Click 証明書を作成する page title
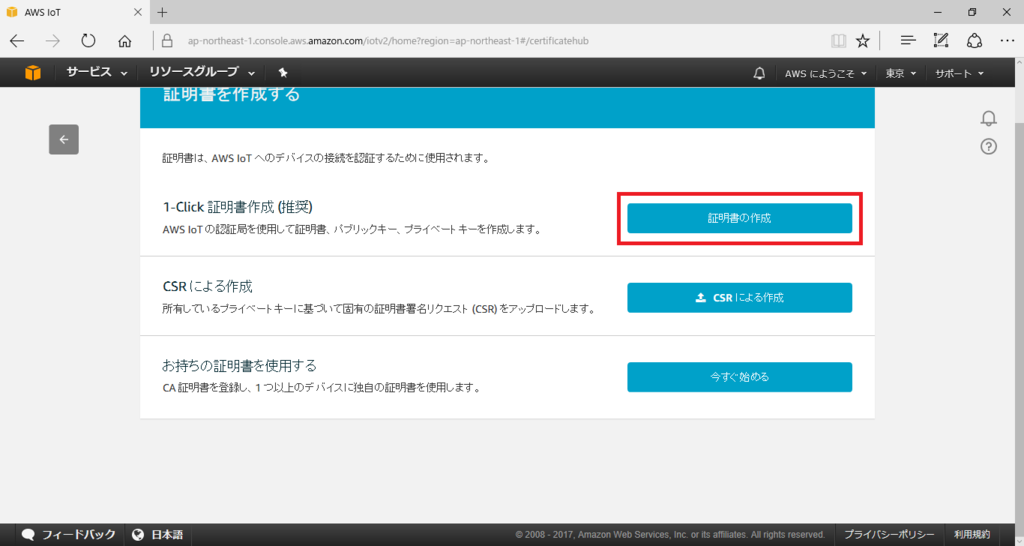The height and width of the screenshot is (546, 1024). click(x=232, y=94)
